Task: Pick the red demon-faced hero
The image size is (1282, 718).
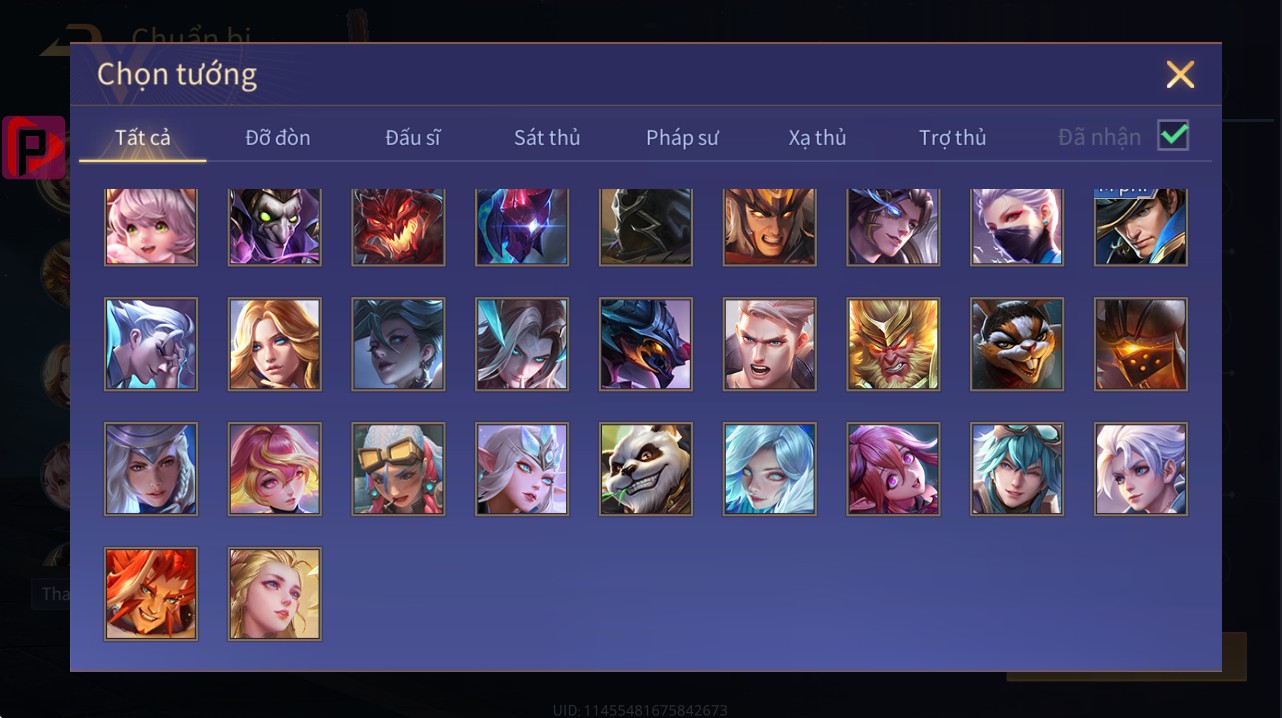Action: point(398,226)
